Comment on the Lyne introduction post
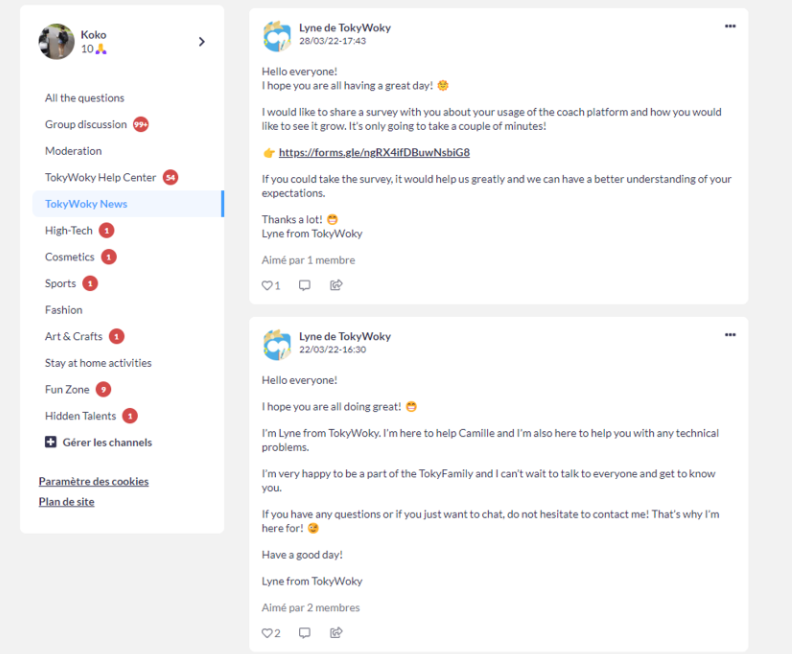Viewport: 792px width, 654px height. pos(305,632)
